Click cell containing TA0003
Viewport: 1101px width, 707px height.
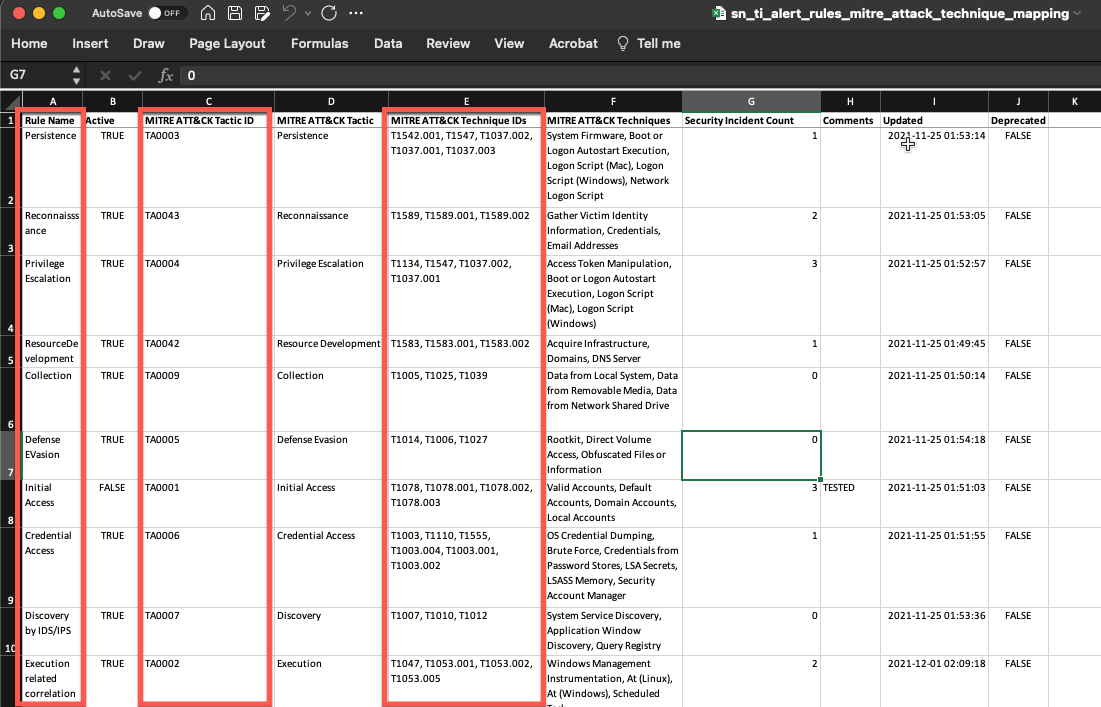(209, 167)
